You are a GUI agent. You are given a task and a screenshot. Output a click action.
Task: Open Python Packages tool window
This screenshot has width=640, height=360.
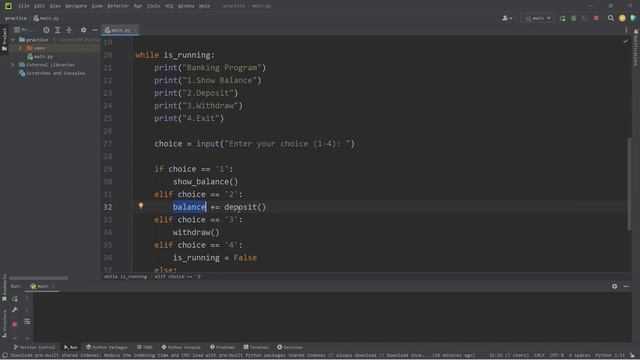(x=107, y=347)
